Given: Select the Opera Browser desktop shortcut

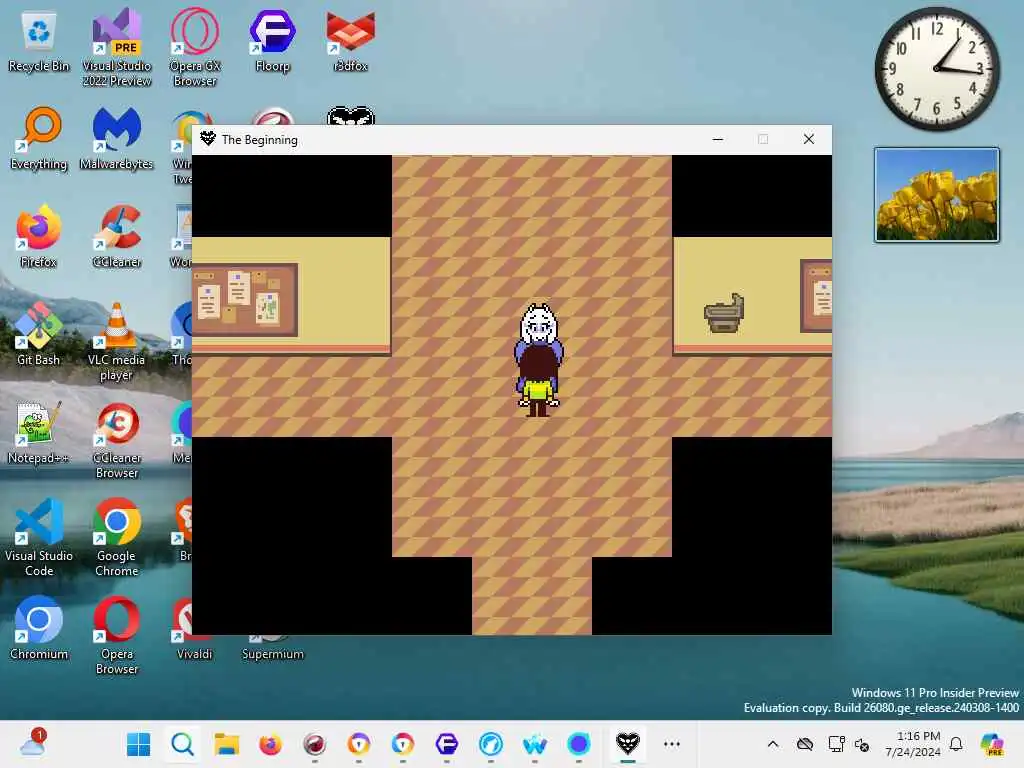Looking at the screenshot, I should (x=116, y=635).
